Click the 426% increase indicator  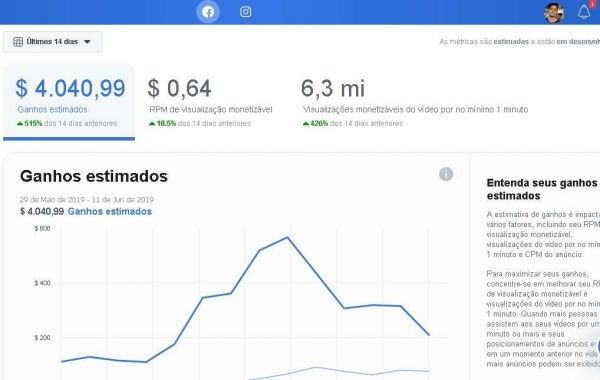point(316,123)
